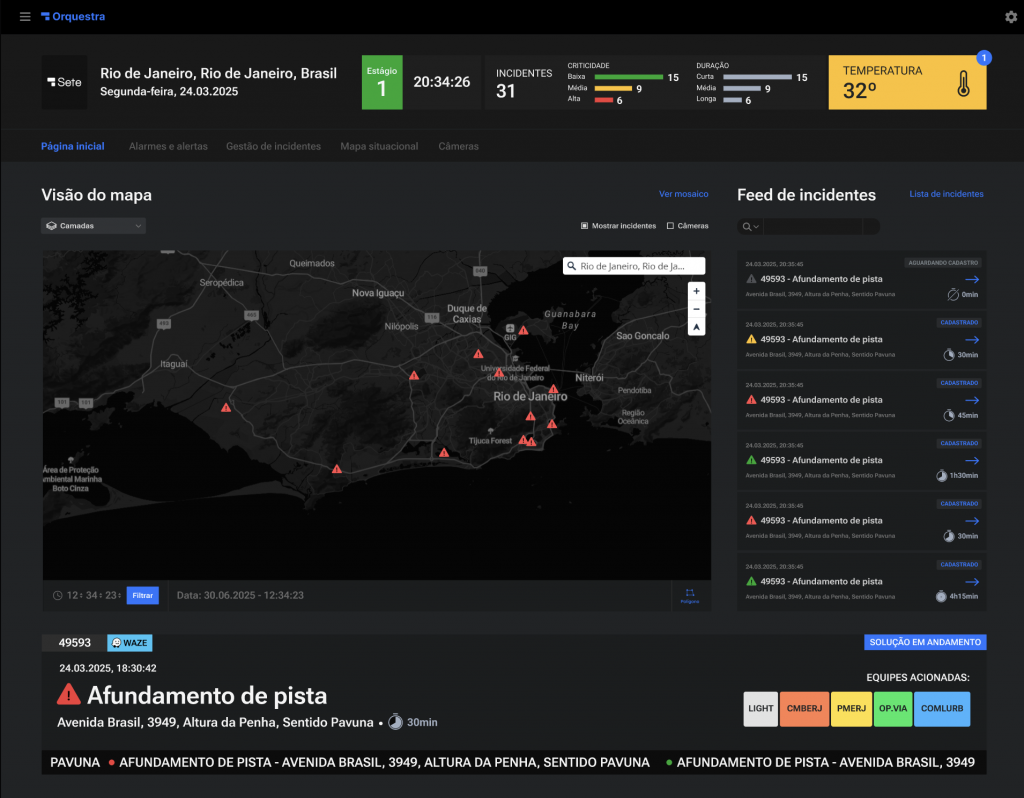Click the map zoom in (+) button

(x=697, y=290)
